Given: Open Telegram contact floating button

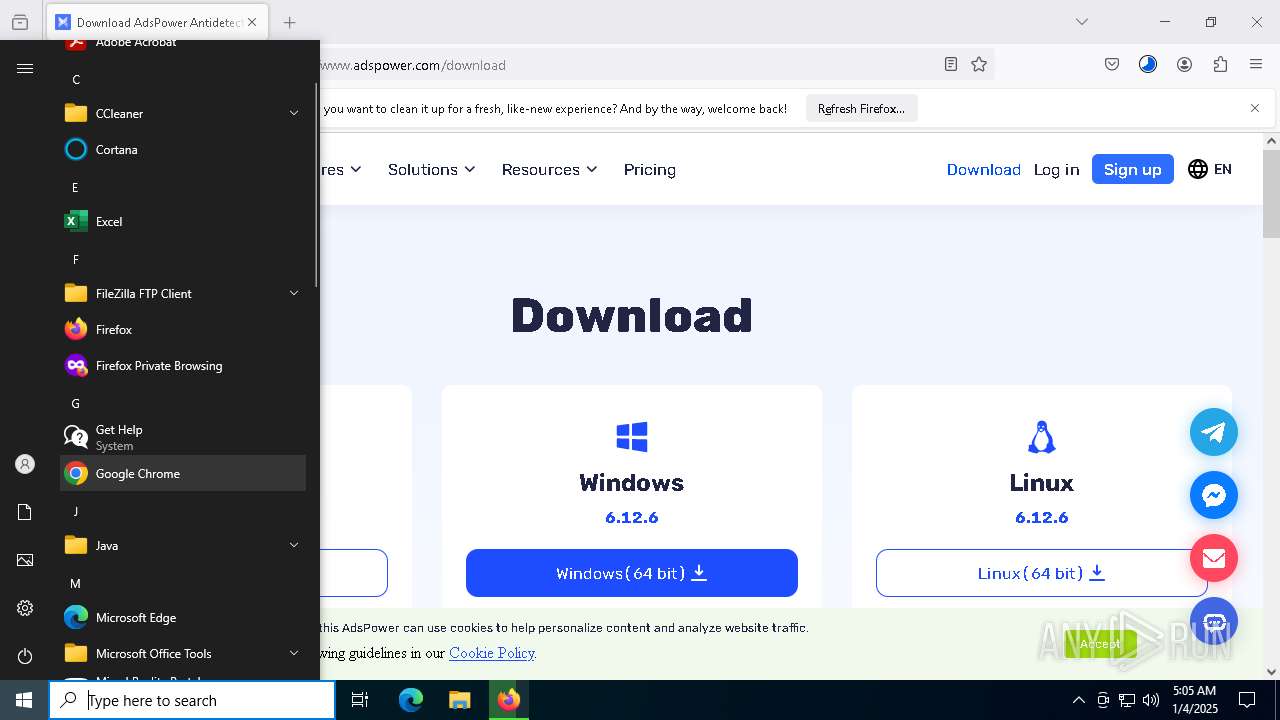Looking at the screenshot, I should (x=1214, y=432).
